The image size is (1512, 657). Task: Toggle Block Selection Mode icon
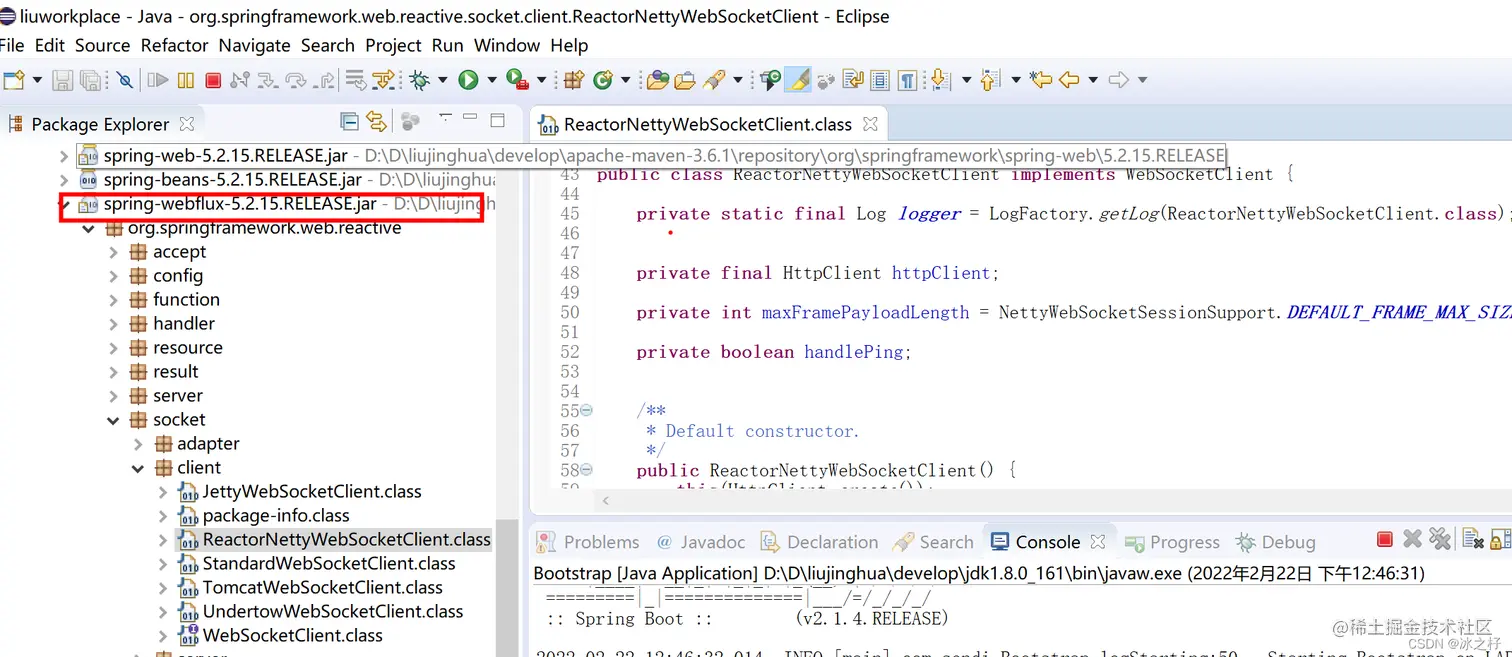pos(880,80)
